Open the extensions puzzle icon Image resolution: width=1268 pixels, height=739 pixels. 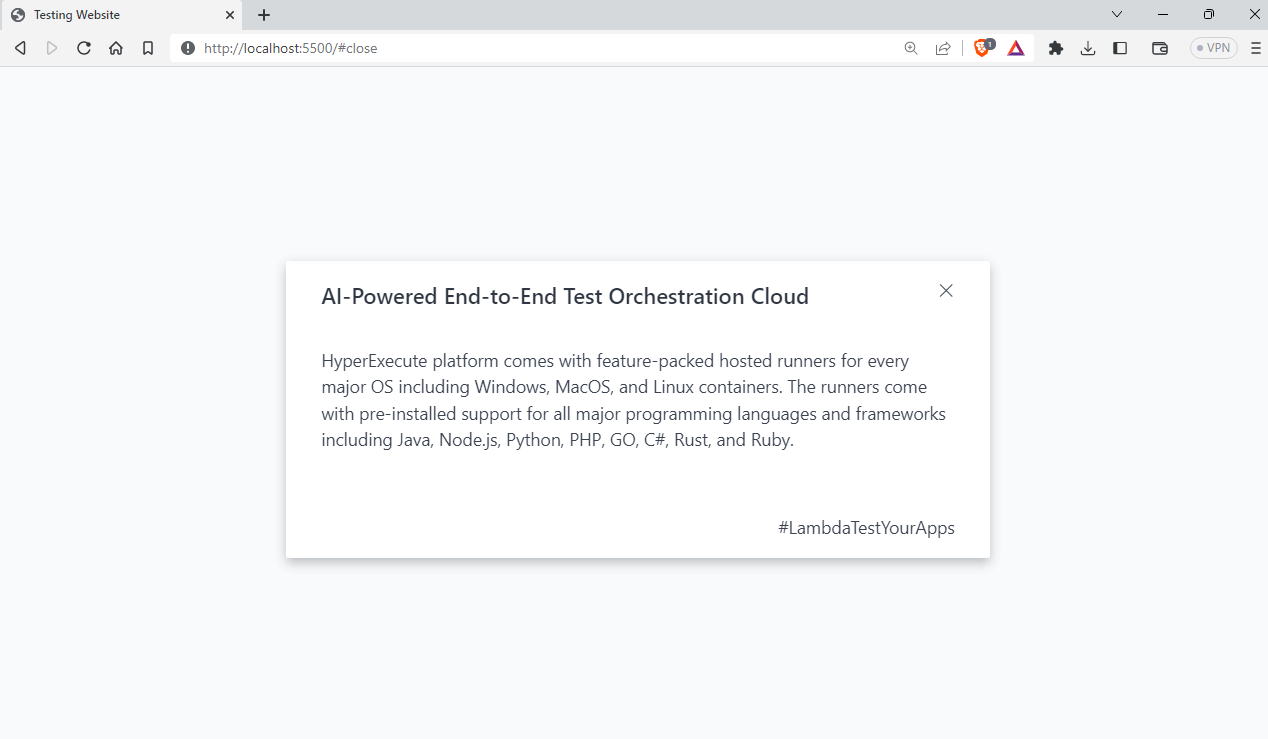[1056, 48]
